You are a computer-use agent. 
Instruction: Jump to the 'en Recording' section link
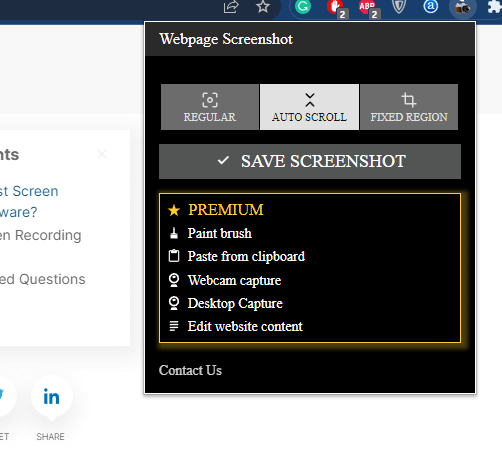click(40, 235)
